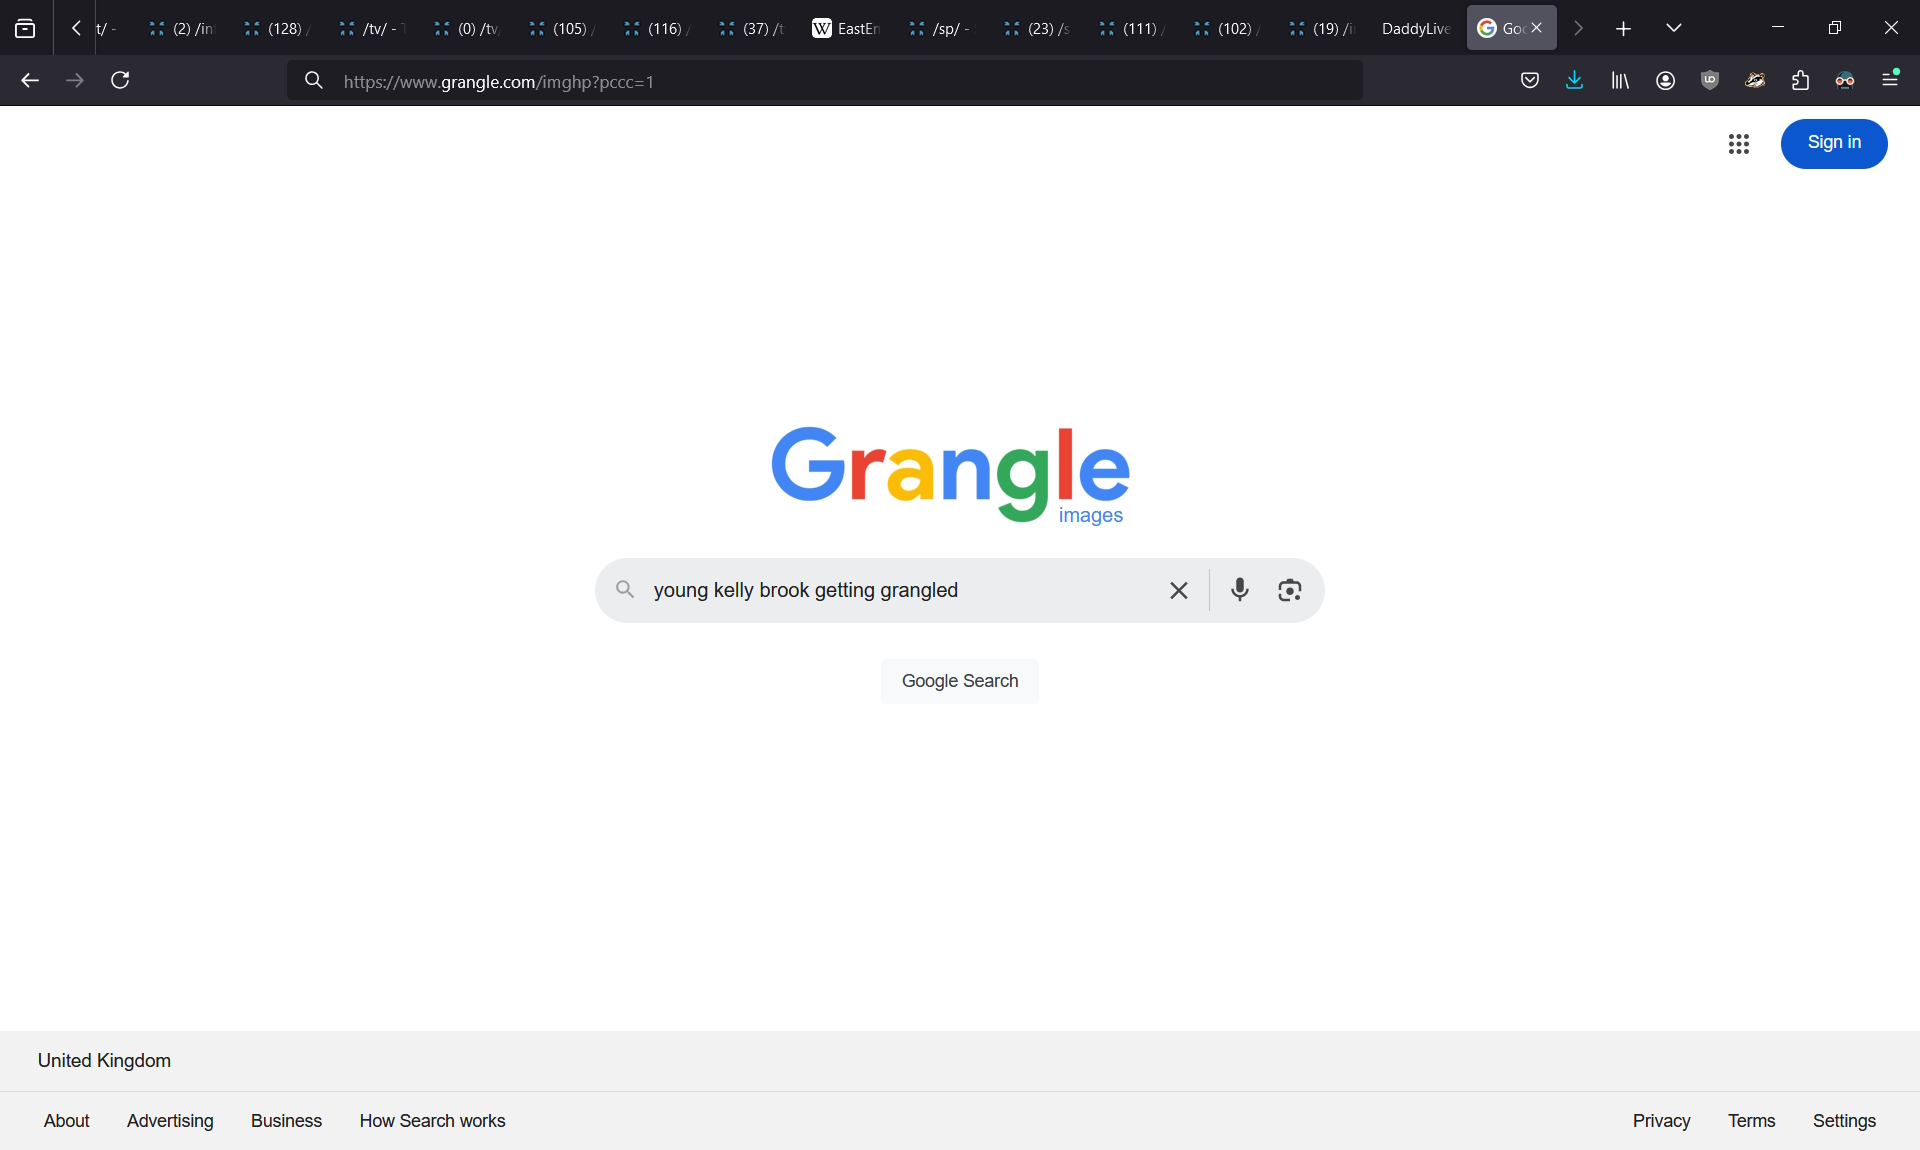
Task: Open the Firefox application hamburger menu
Action: tap(1890, 78)
